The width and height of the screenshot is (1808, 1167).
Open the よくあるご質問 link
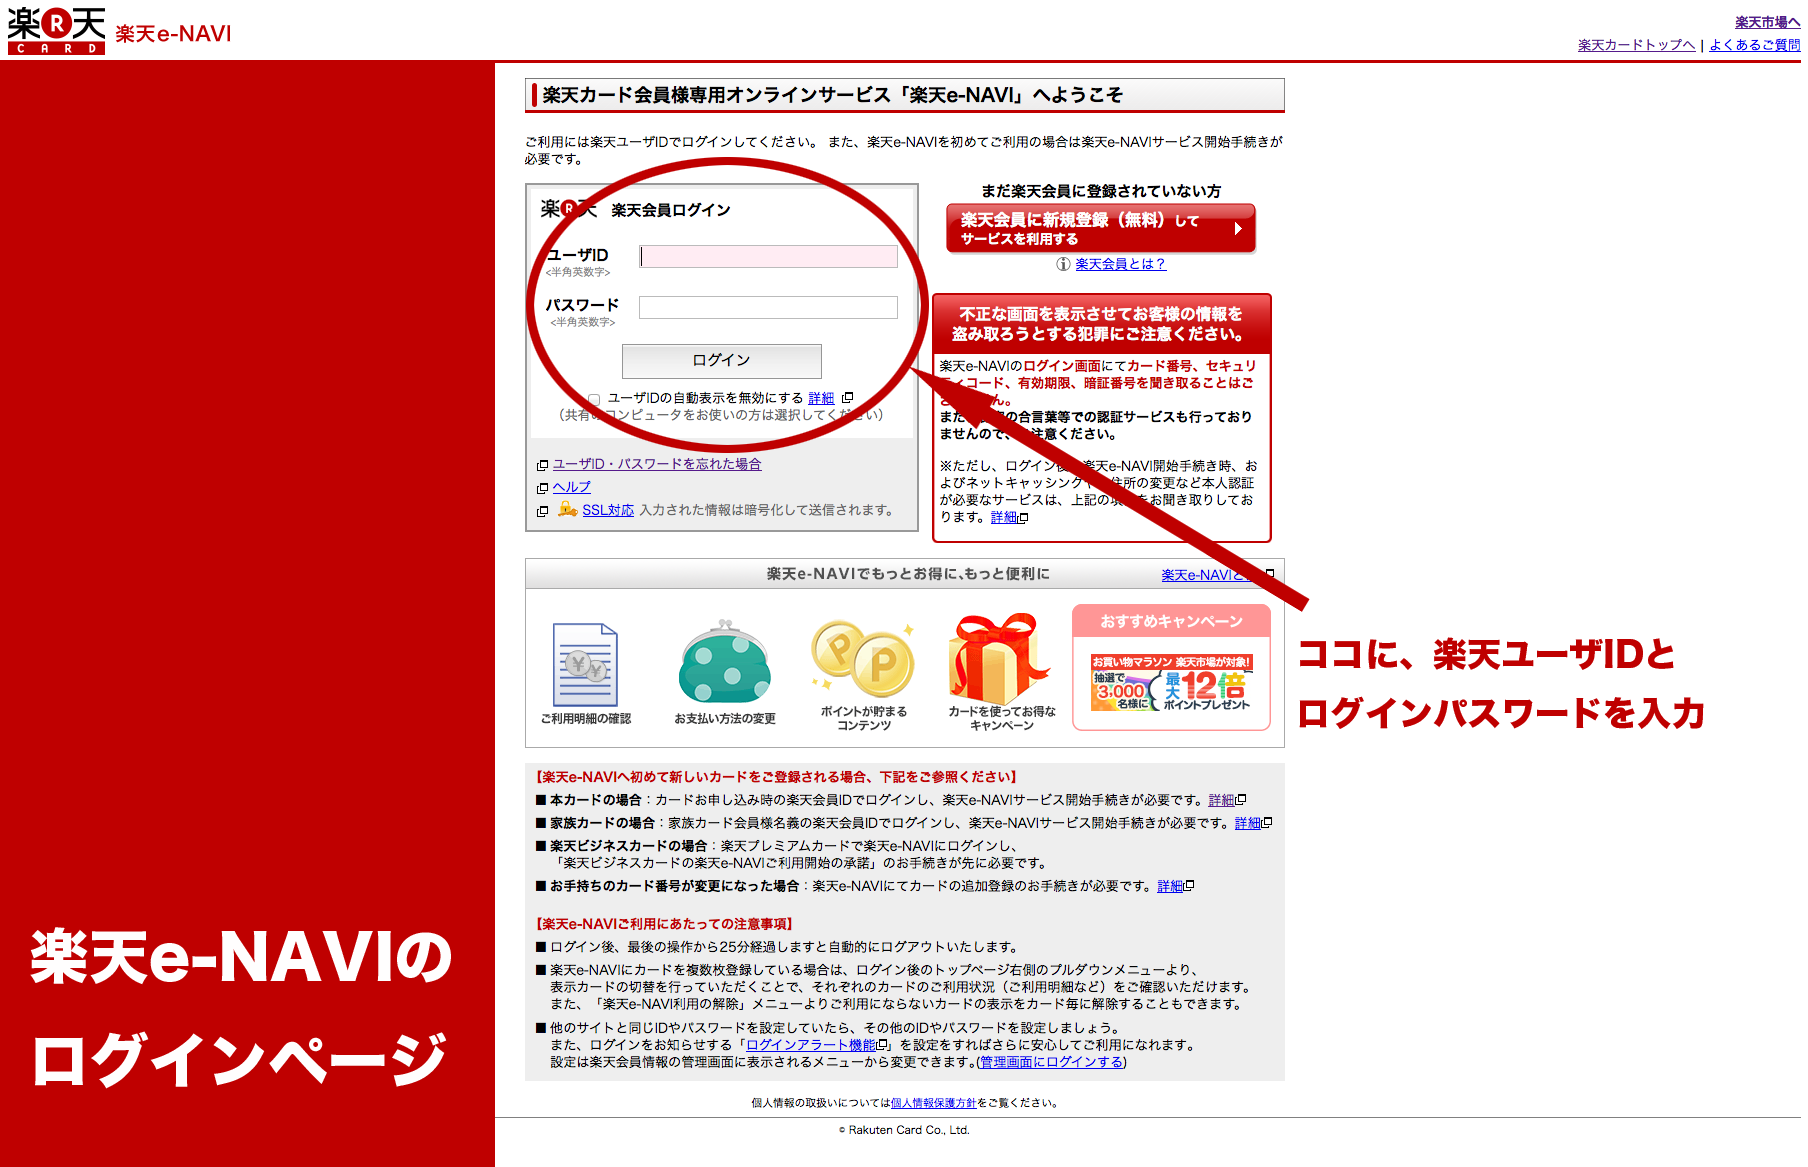coord(1754,45)
